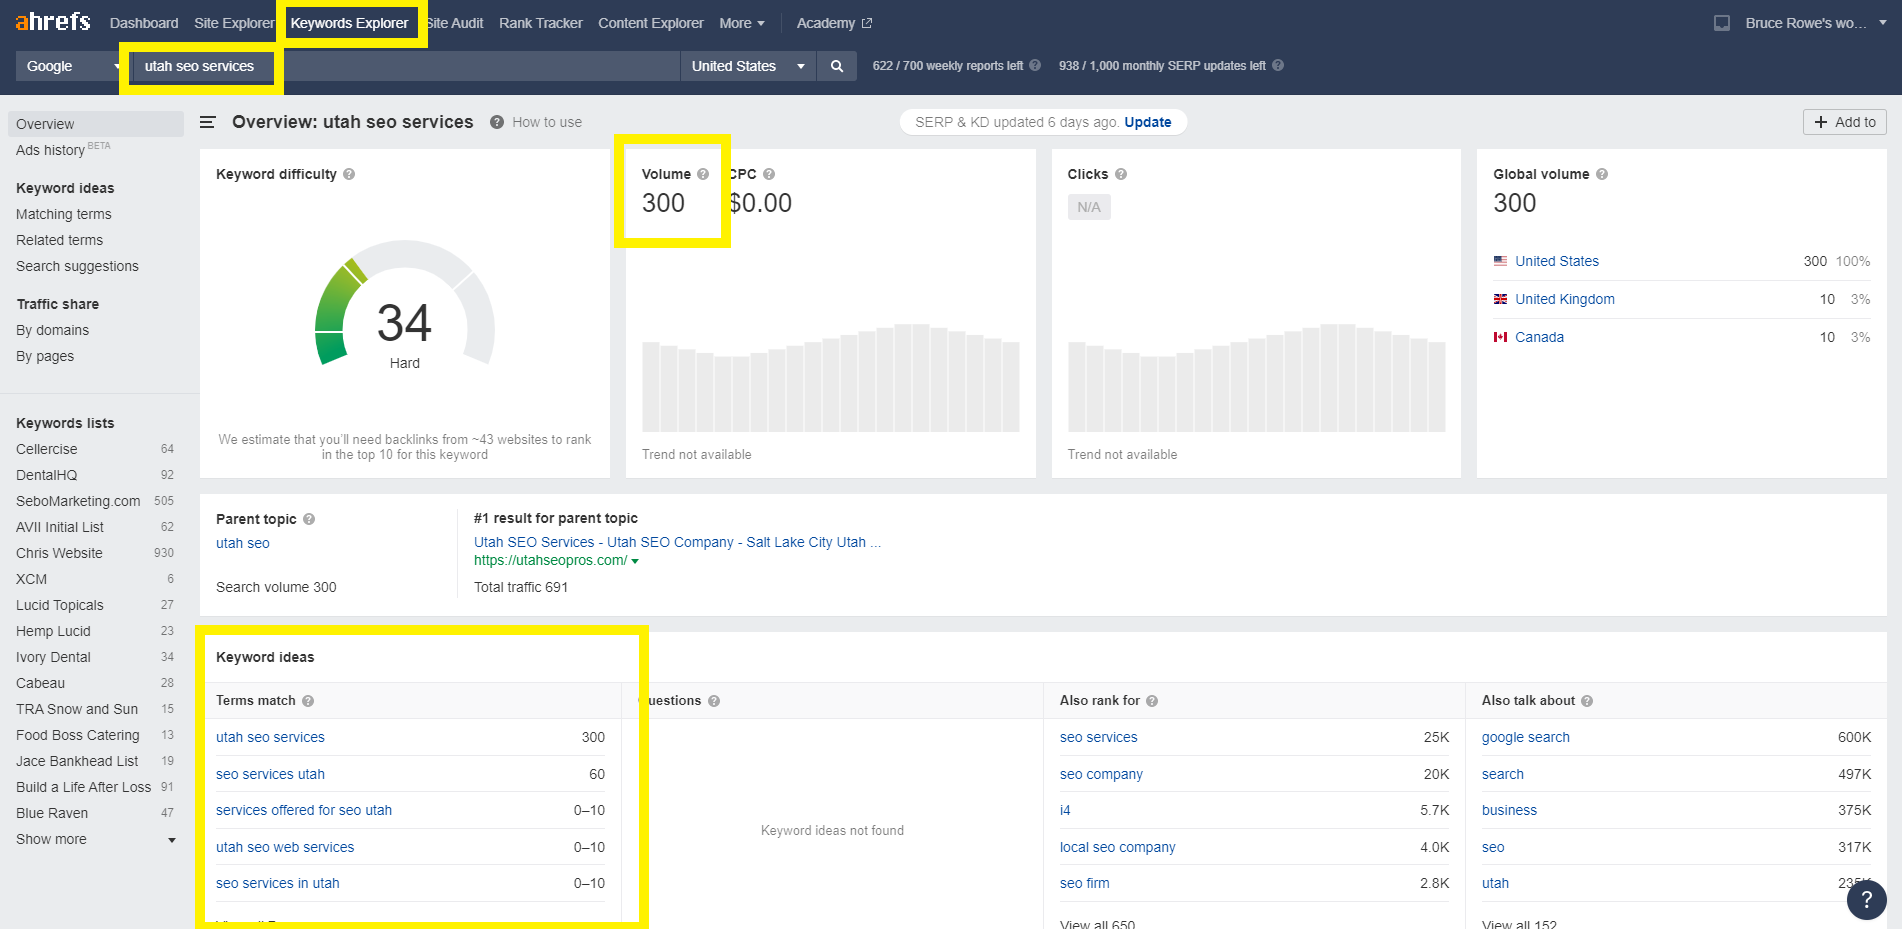Open the Rank Tracker tab
The image size is (1902, 929).
(541, 23)
